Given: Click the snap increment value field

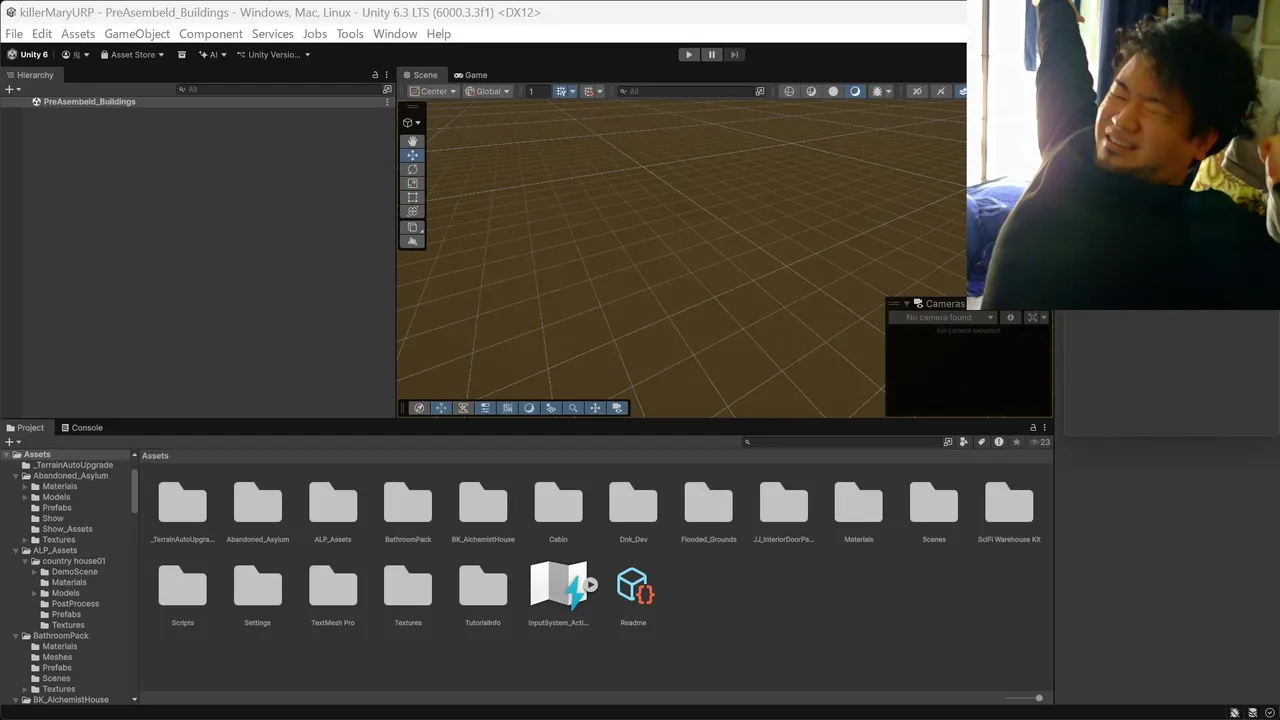Looking at the screenshot, I should pyautogui.click(x=536, y=91).
